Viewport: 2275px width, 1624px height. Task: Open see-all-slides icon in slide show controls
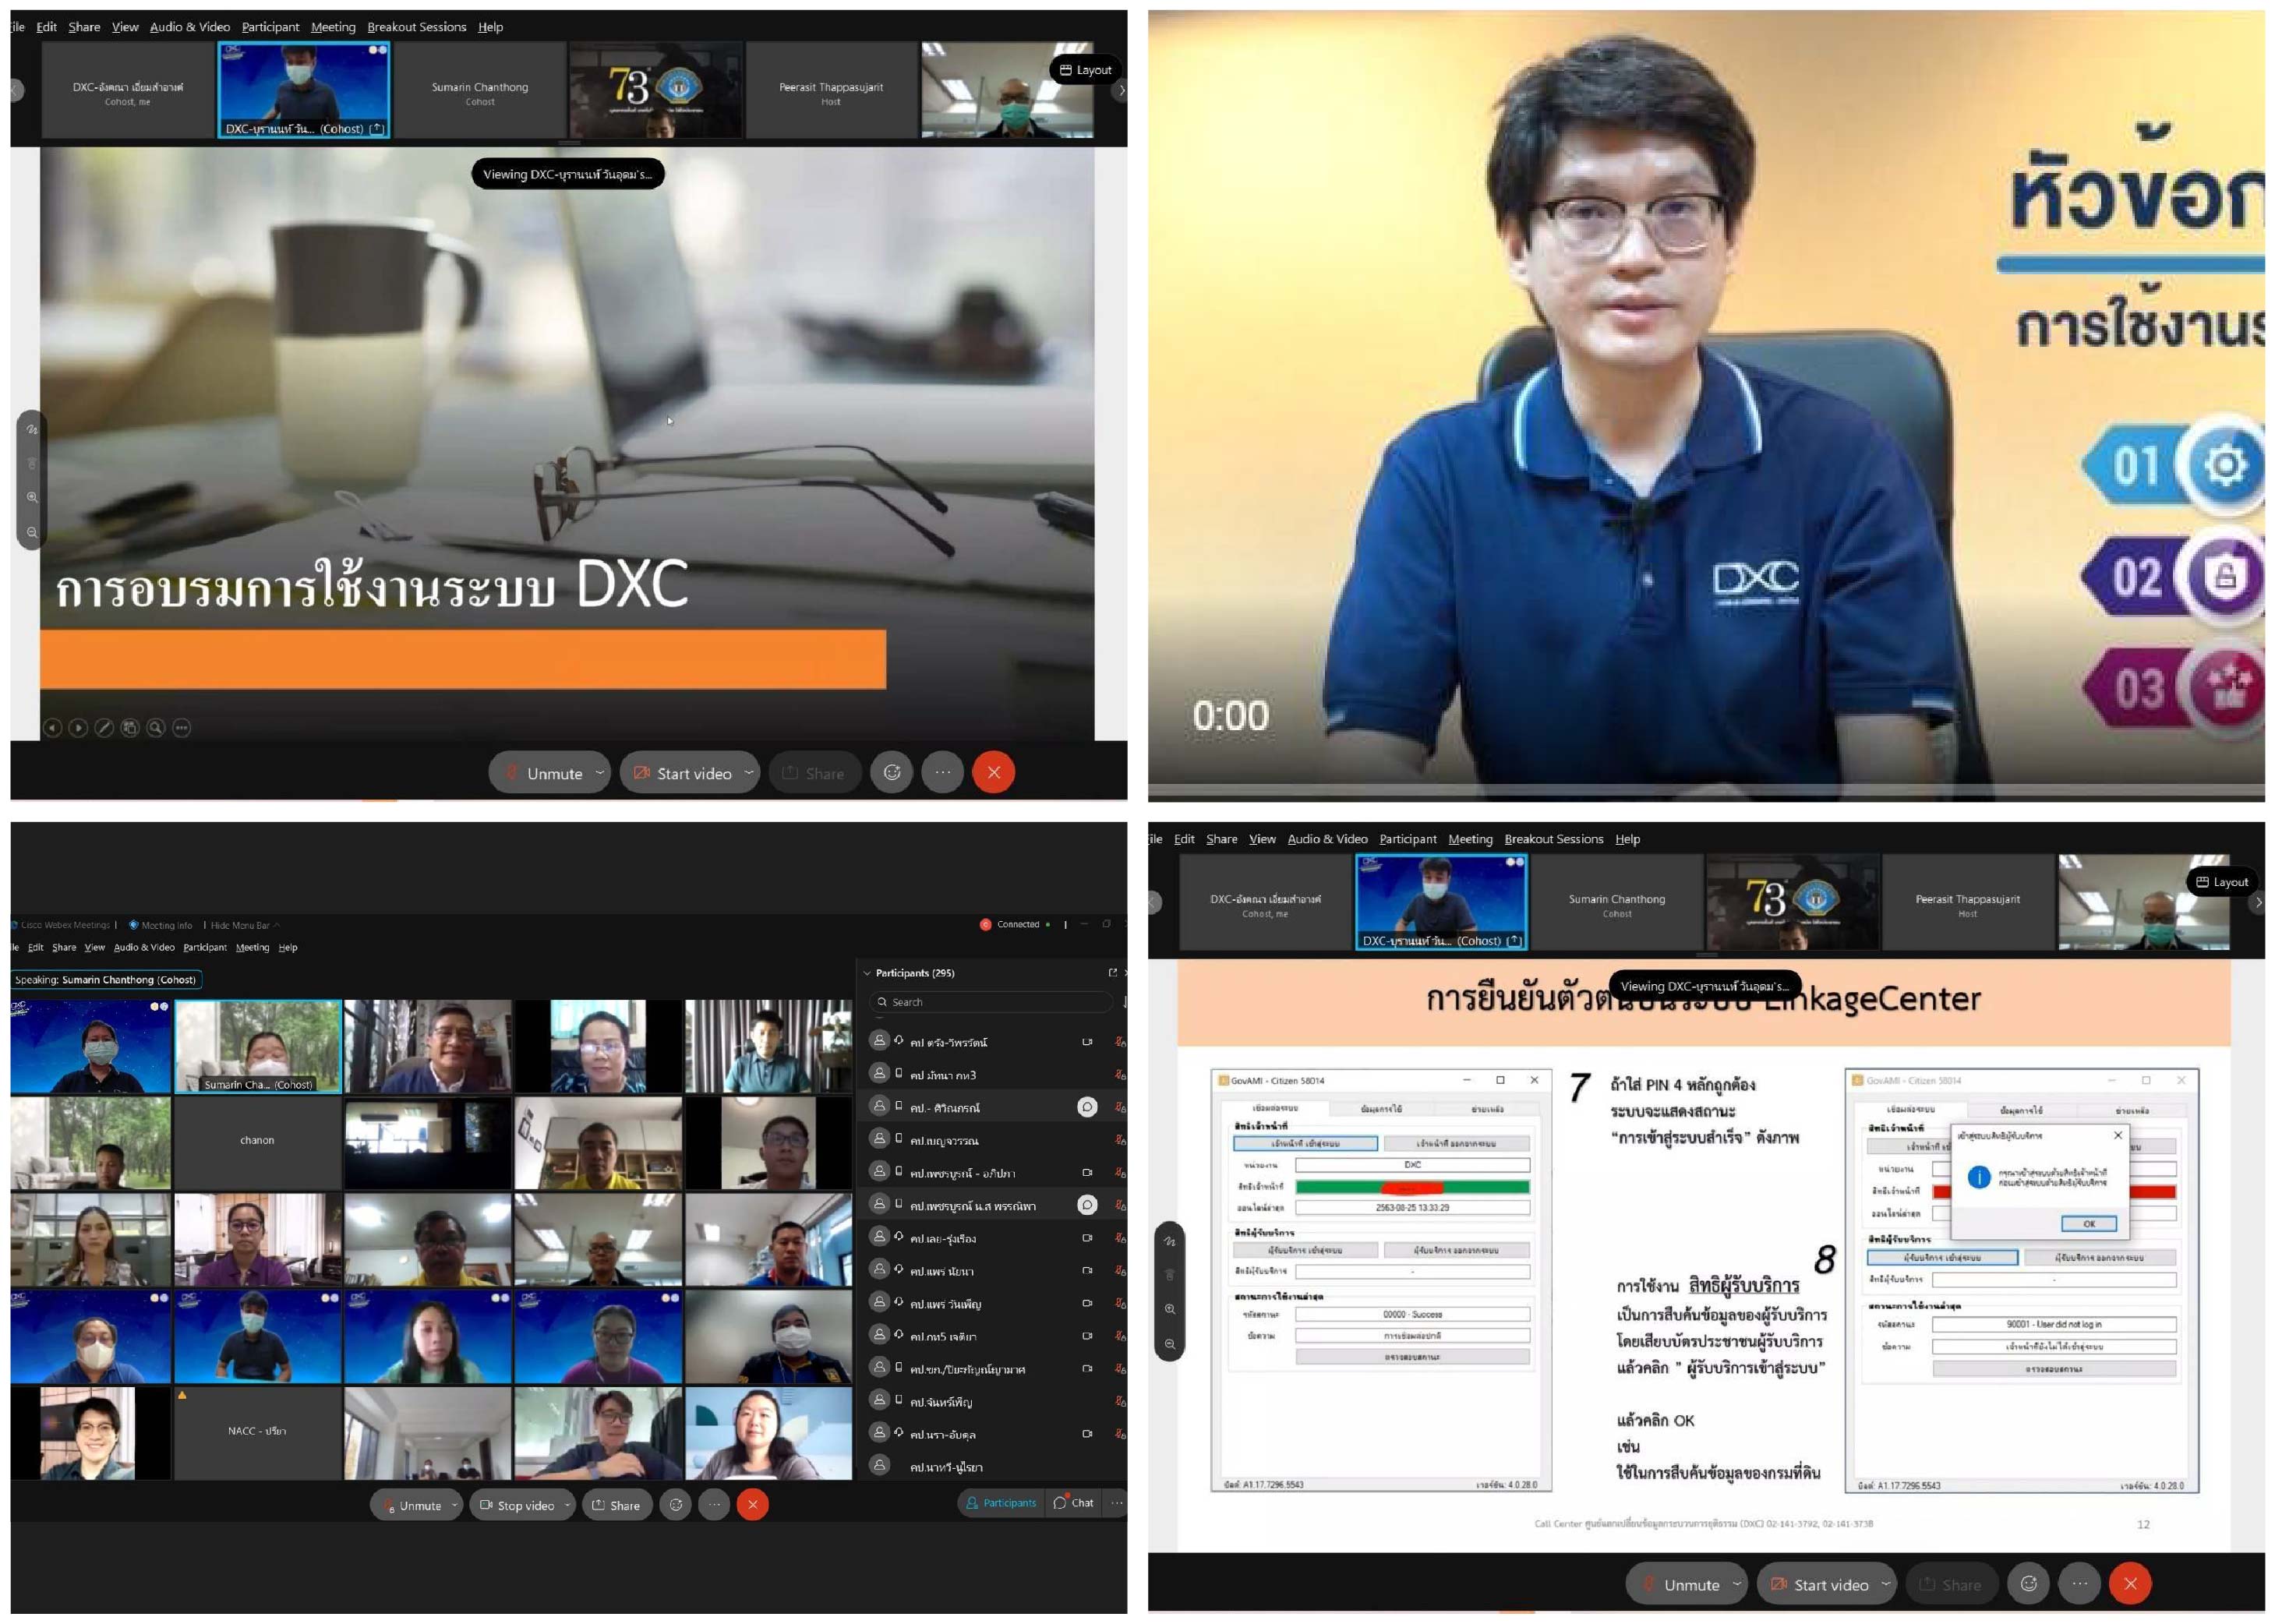pyautogui.click(x=130, y=728)
